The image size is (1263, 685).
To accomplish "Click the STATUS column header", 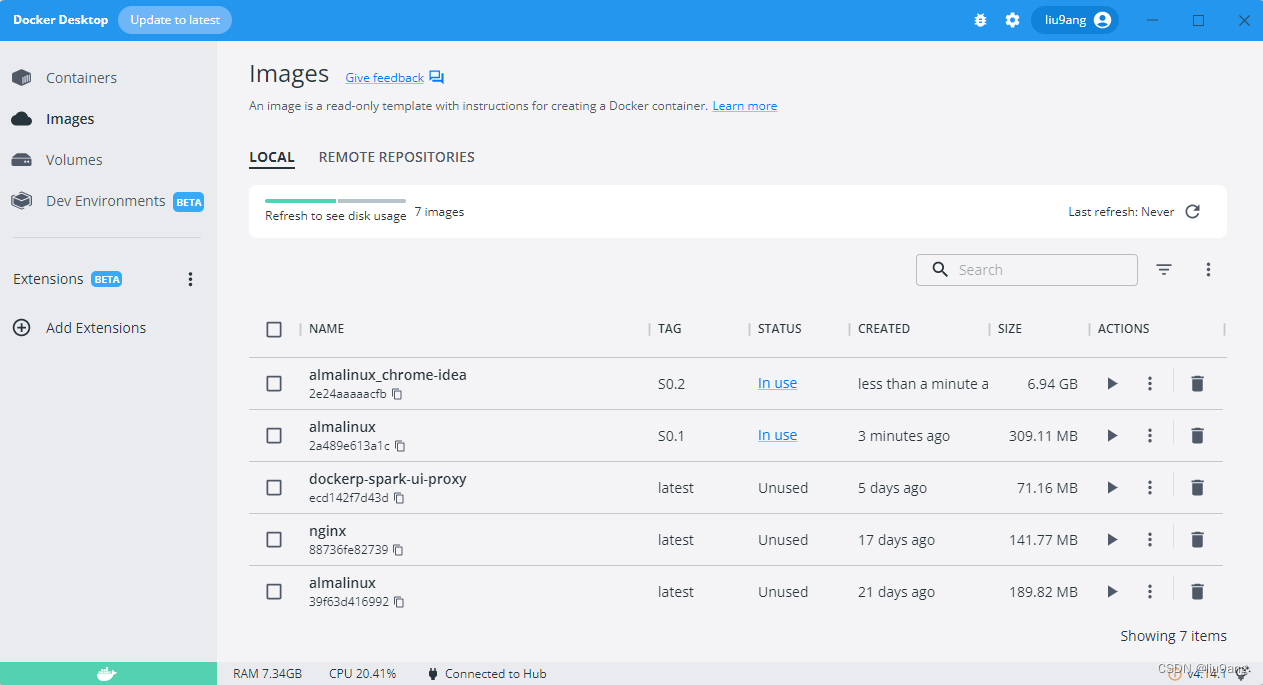I will click(x=780, y=329).
